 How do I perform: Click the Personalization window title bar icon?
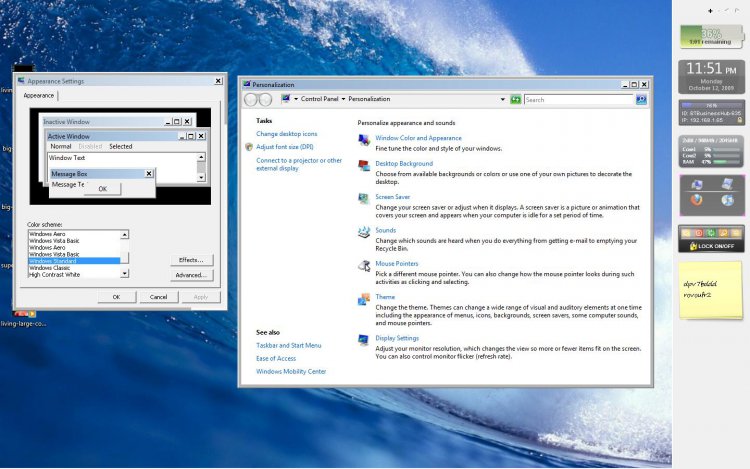(247, 84)
